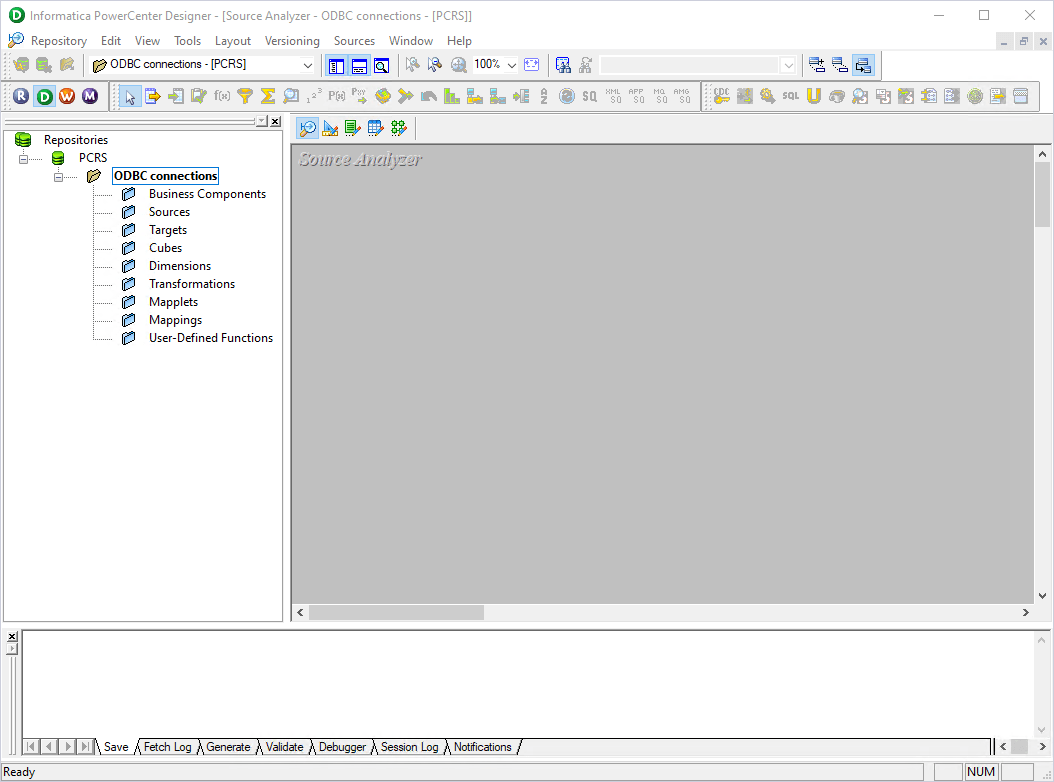Select the arrow pointer tool
The image size is (1054, 782).
tap(130, 97)
